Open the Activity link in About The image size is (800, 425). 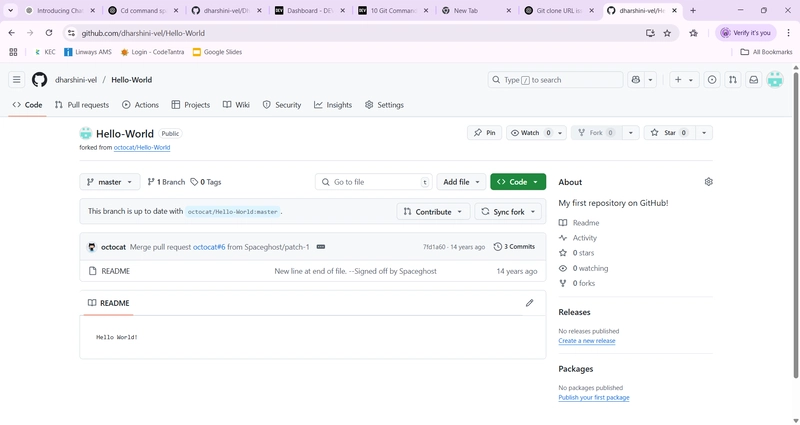[578, 238]
